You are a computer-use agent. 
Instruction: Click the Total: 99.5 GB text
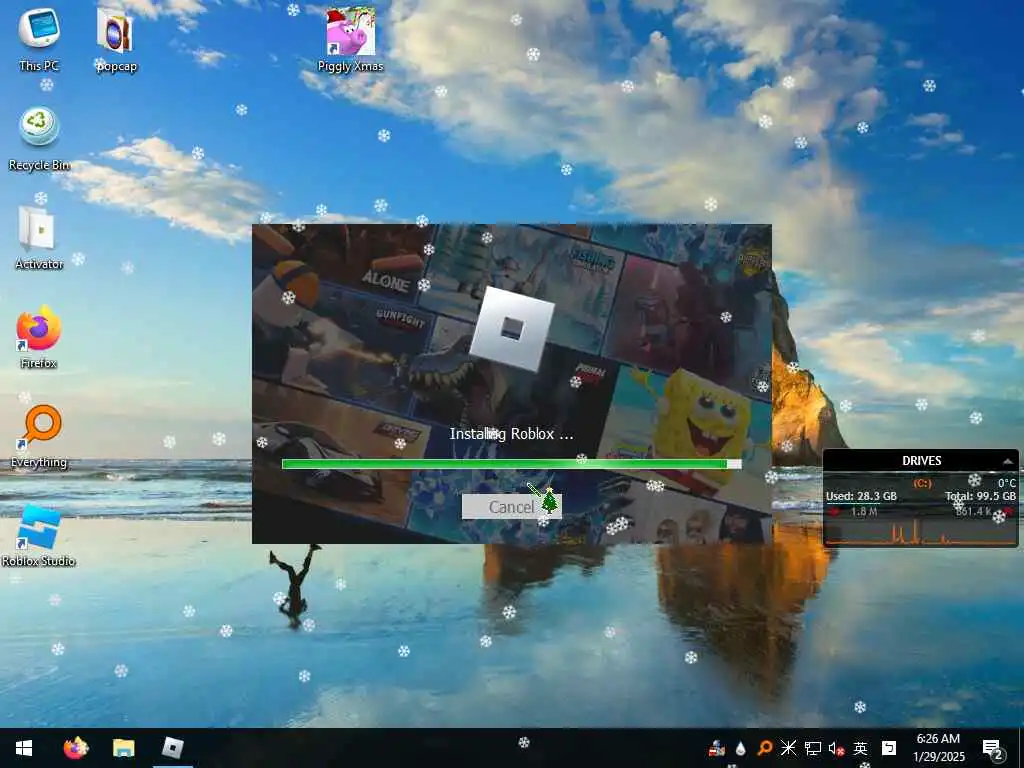(x=980, y=496)
